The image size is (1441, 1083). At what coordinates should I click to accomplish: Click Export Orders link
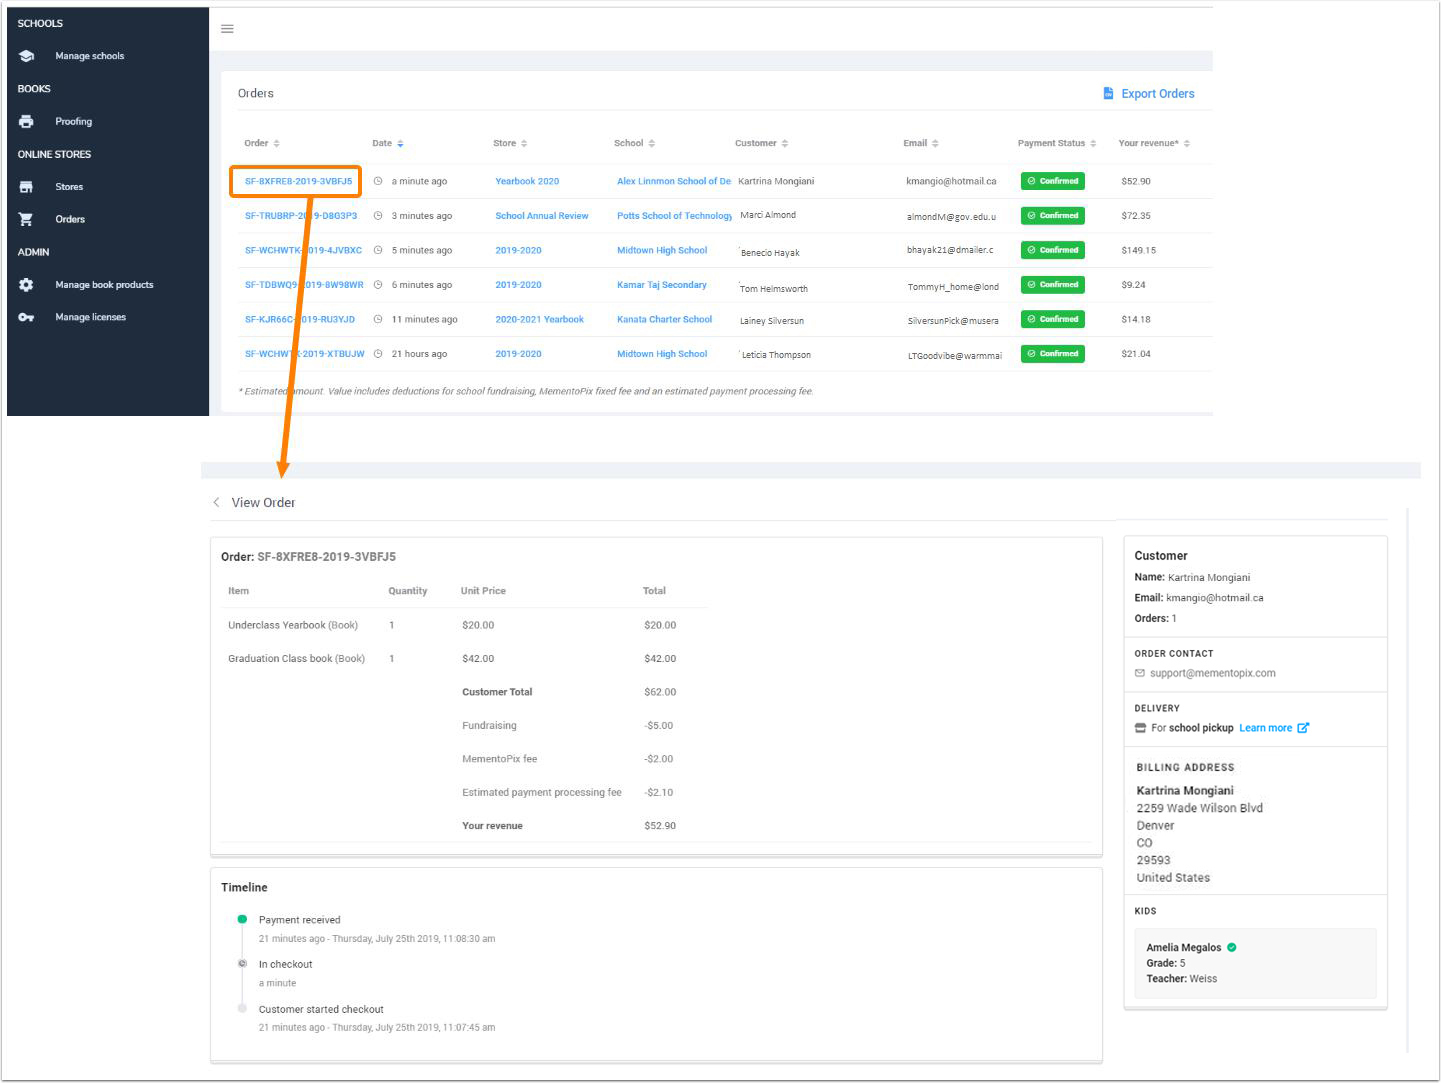coord(1157,93)
